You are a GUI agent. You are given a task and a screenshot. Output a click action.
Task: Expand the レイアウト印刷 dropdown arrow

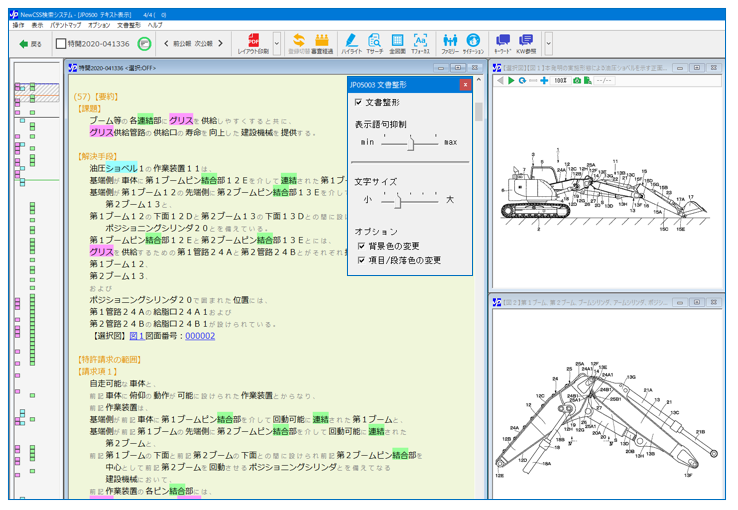[277, 44]
